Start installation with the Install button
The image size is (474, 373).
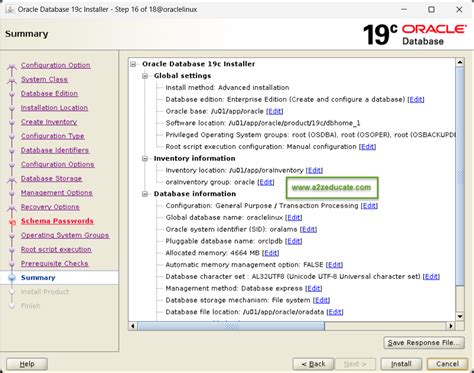tap(401, 364)
